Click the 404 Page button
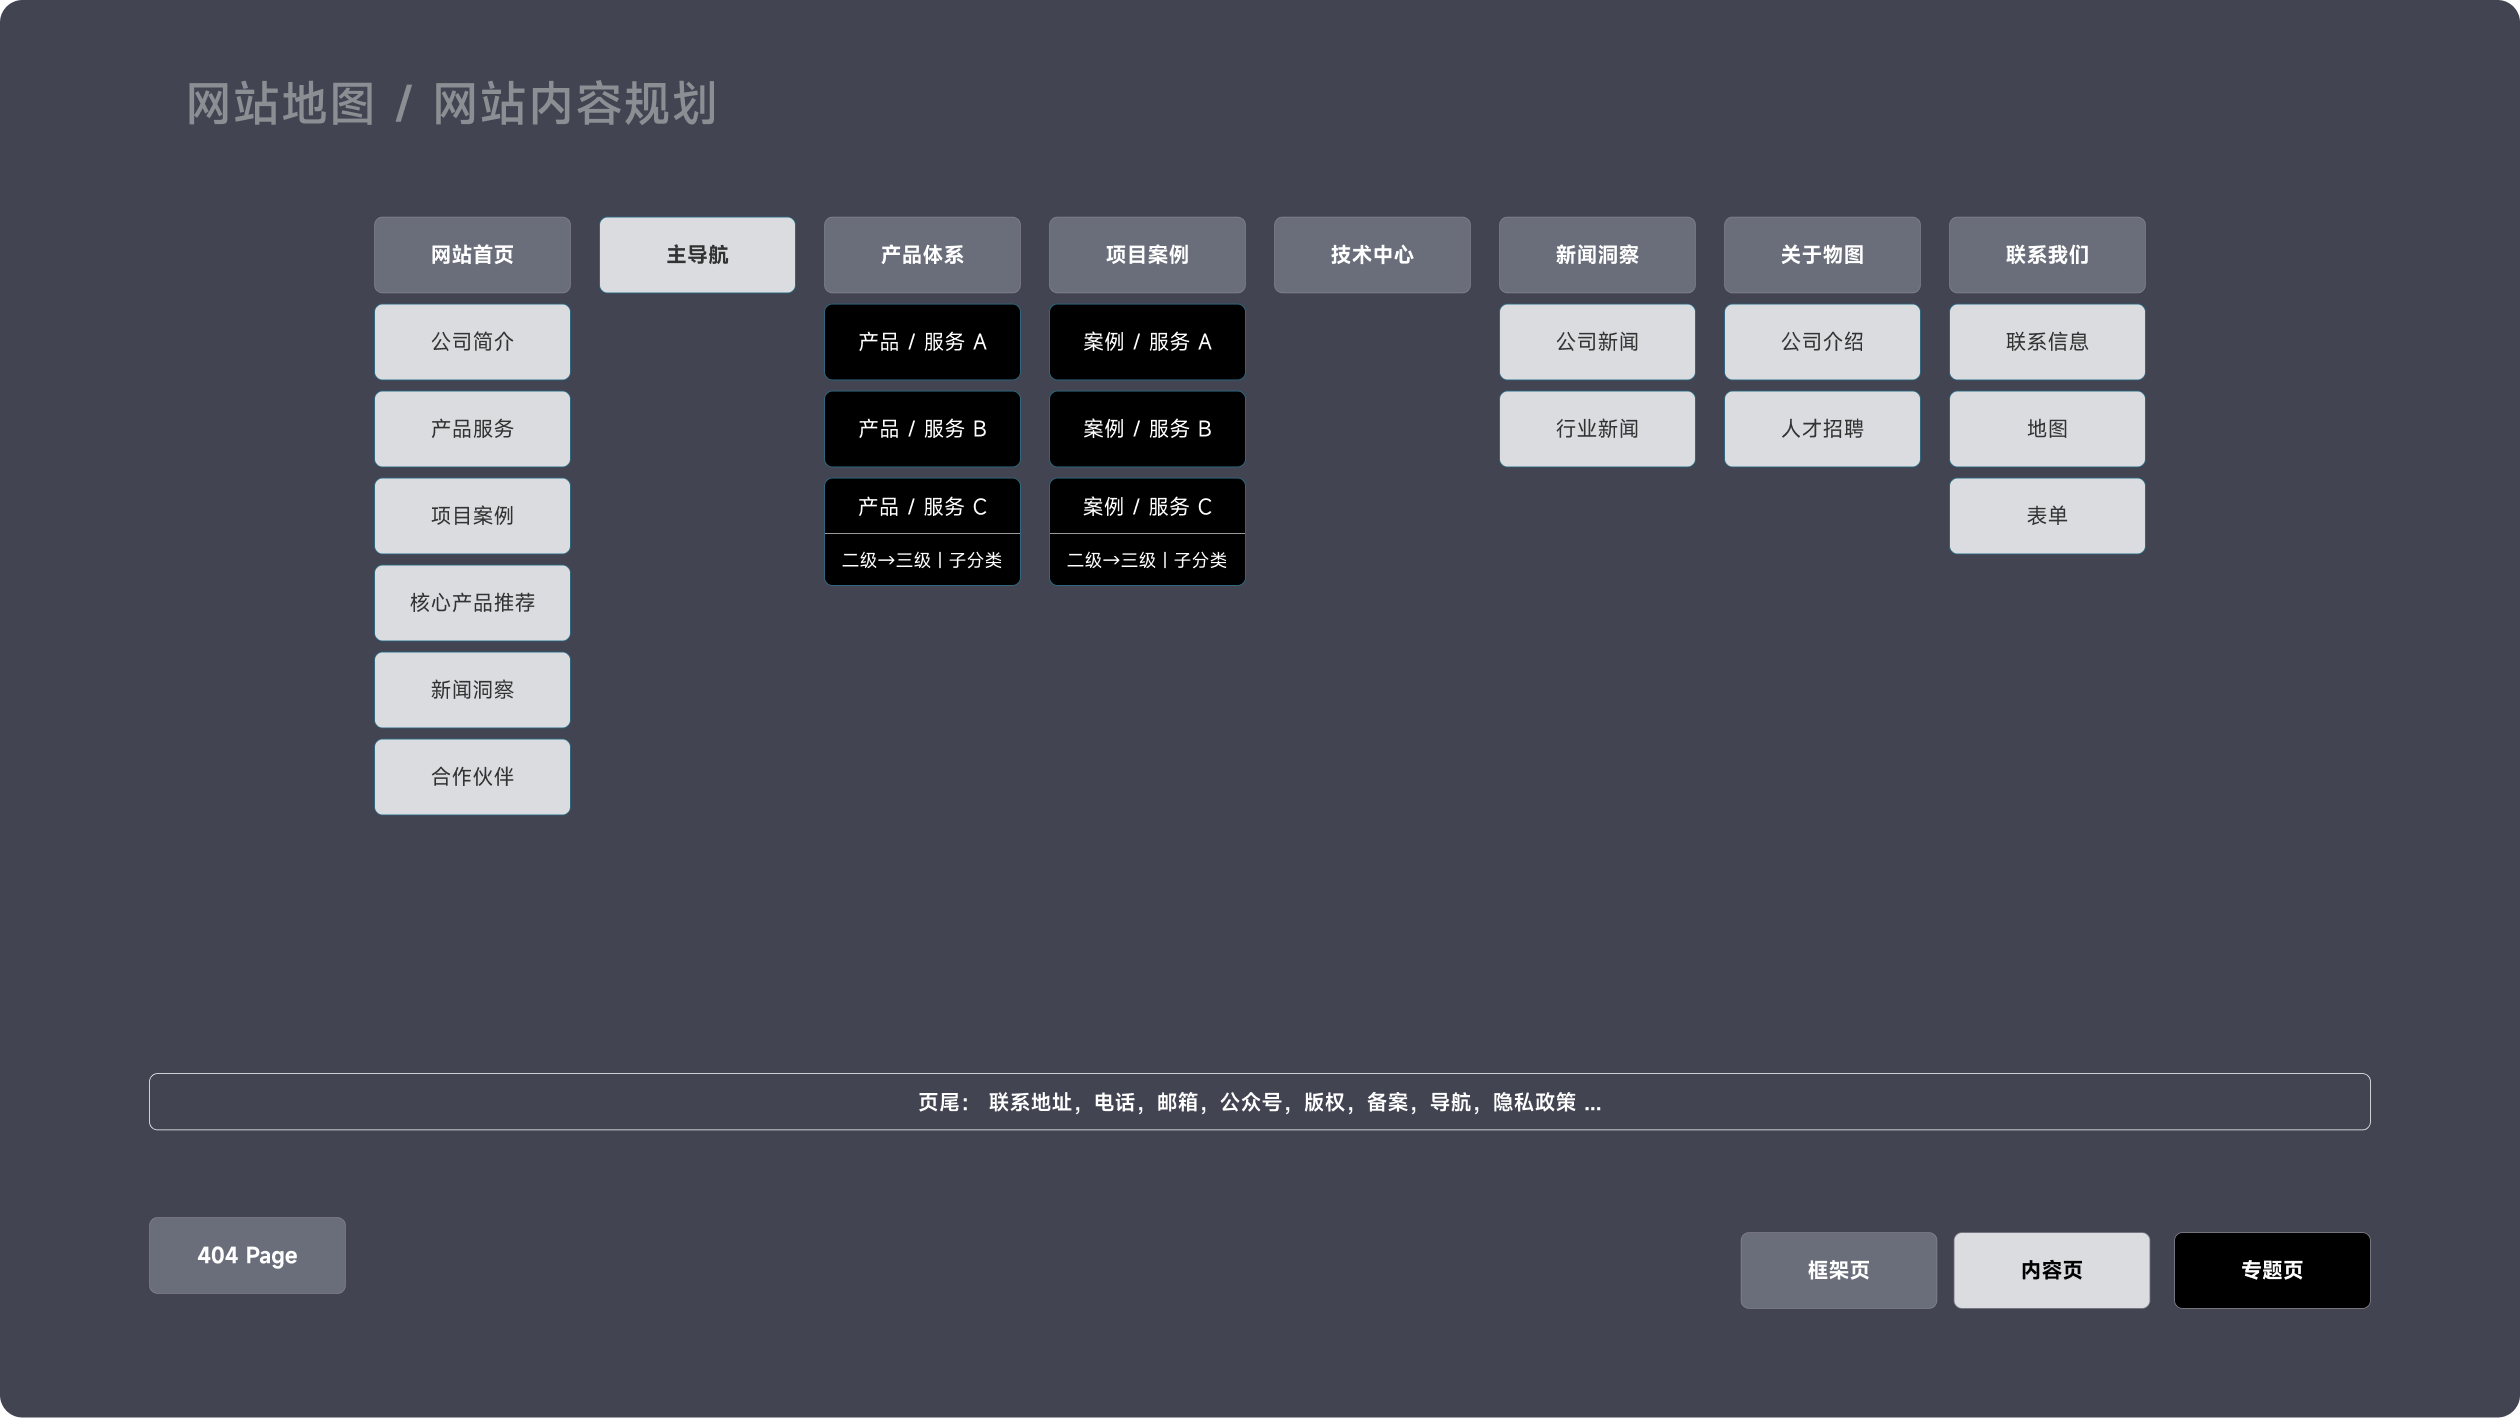Image resolution: width=2520 pixels, height=1418 pixels. 247,1255
